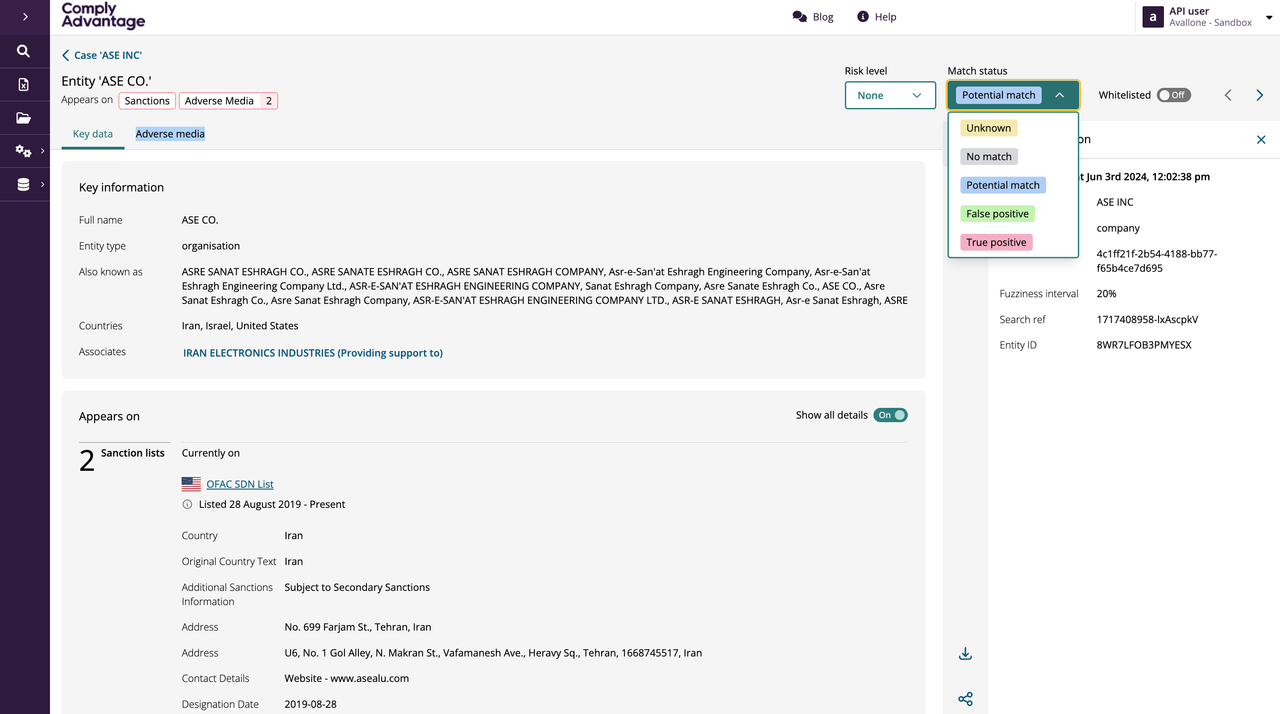Close the right details panel
This screenshot has height=714, width=1280.
pyautogui.click(x=1261, y=140)
